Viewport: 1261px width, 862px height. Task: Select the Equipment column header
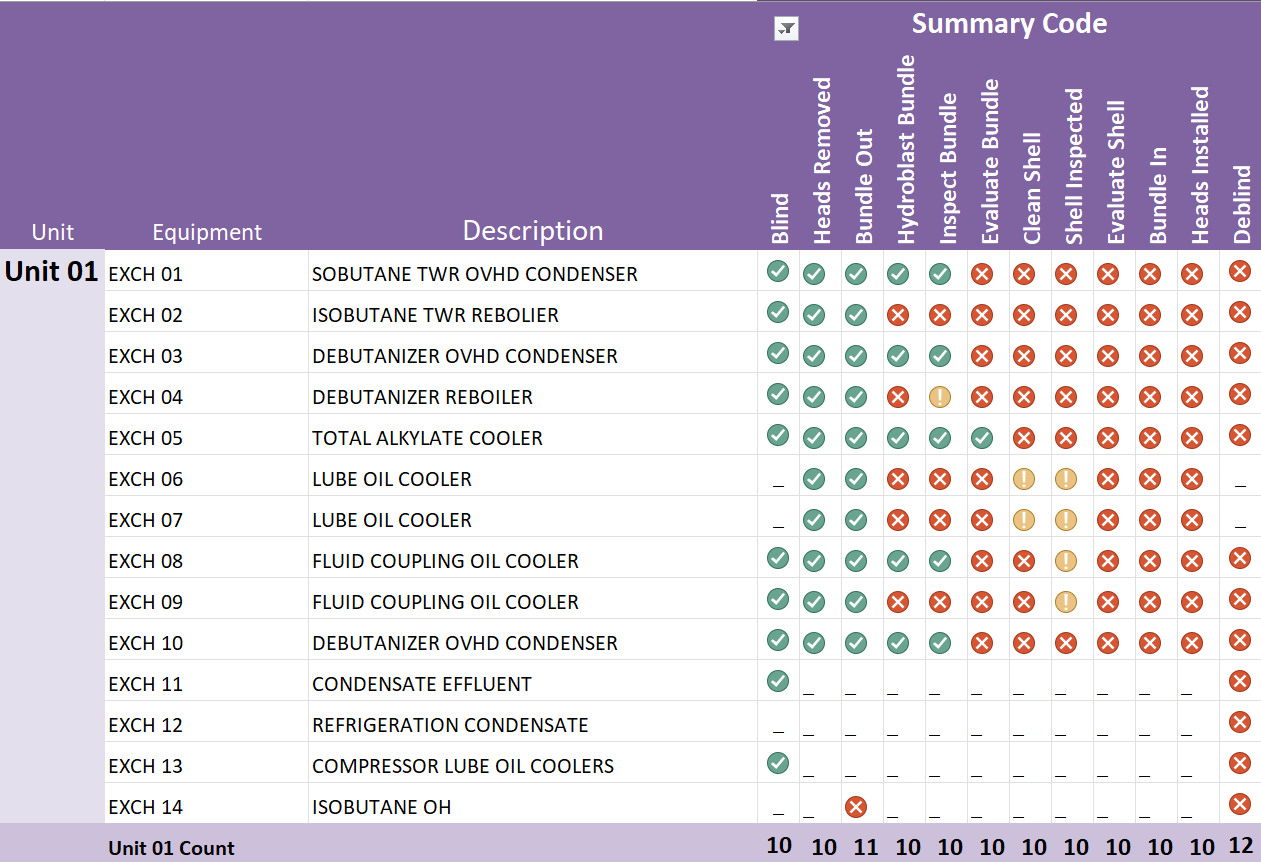[207, 232]
